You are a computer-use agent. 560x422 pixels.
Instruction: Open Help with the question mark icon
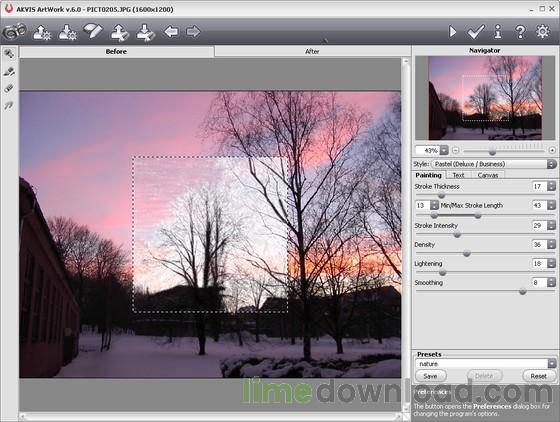pyautogui.click(x=520, y=32)
